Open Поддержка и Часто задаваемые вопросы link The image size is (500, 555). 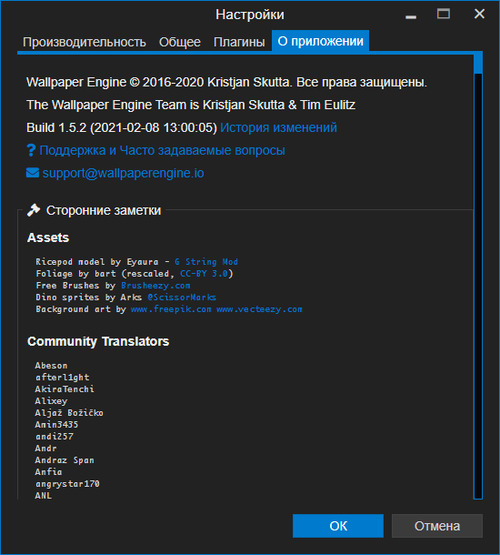(162, 150)
